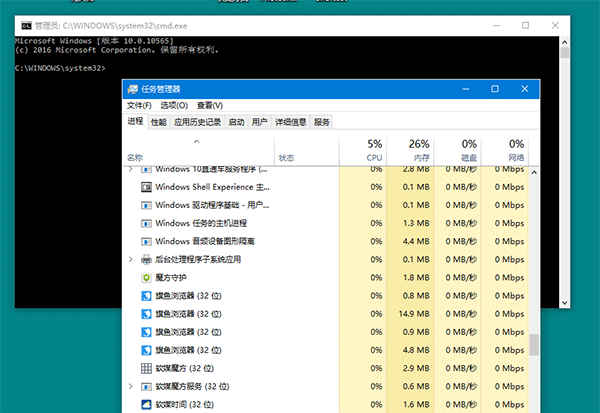The image size is (600, 413).
Task: Click the Windows 音频设备图形隔离 row icon
Action: coord(146,242)
